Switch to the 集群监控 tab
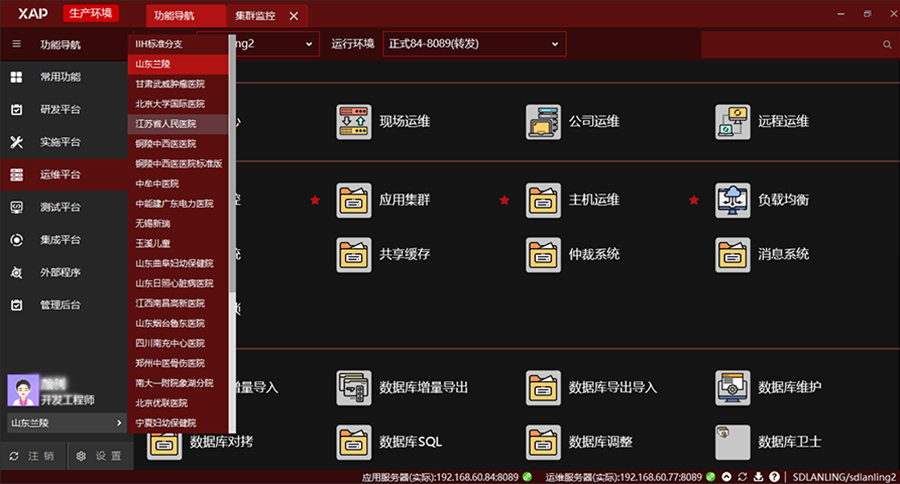This screenshot has height=484, width=900. (x=258, y=16)
